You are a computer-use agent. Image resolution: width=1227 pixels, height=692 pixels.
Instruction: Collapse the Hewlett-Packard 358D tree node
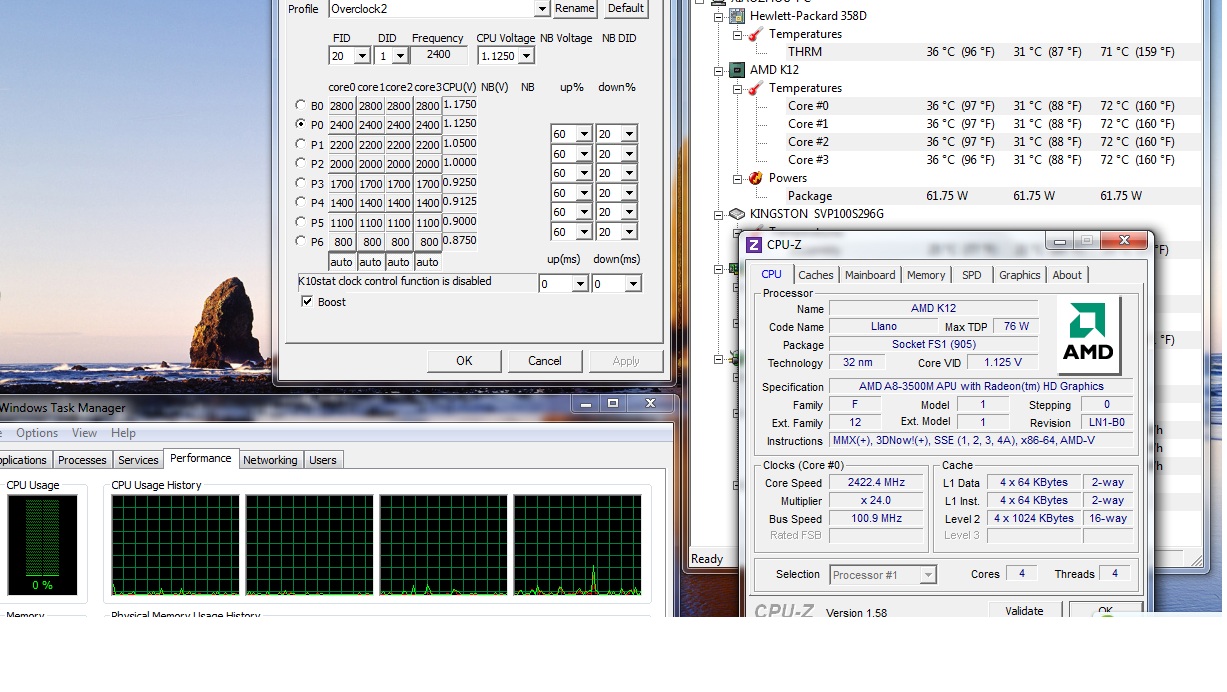click(718, 16)
